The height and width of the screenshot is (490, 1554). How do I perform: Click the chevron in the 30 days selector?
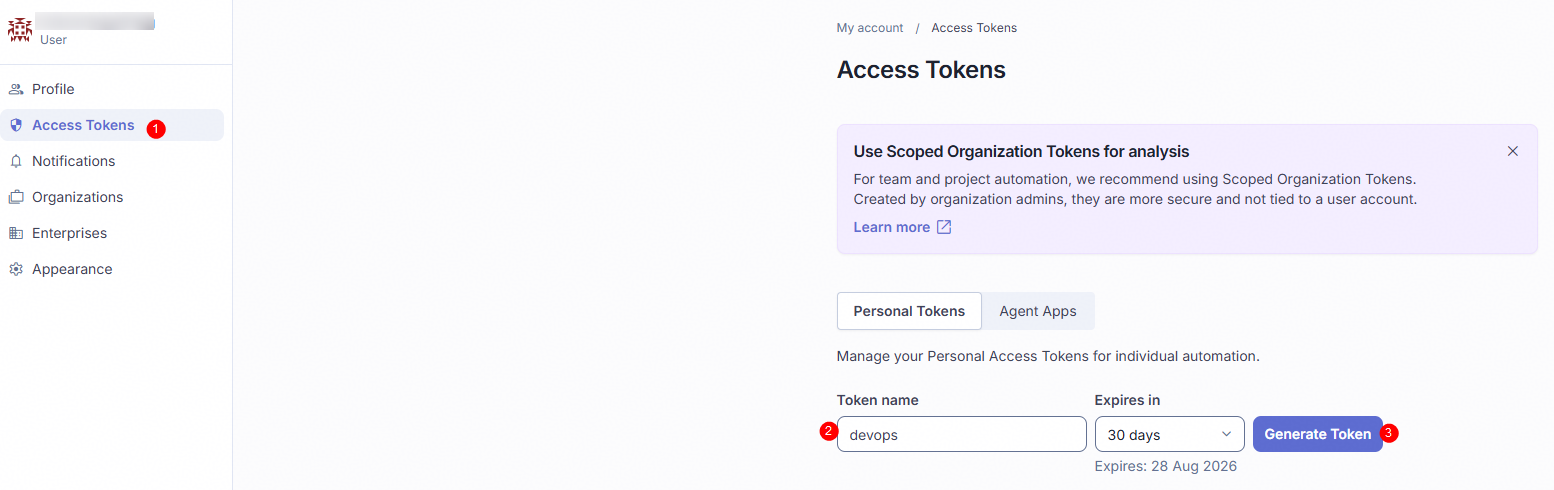tap(1226, 434)
